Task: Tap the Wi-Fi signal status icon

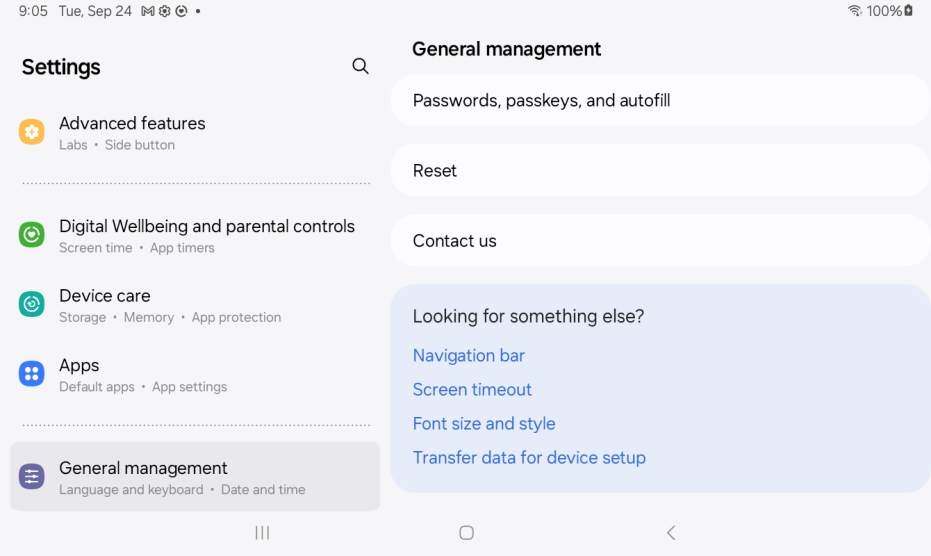Action: (x=854, y=11)
